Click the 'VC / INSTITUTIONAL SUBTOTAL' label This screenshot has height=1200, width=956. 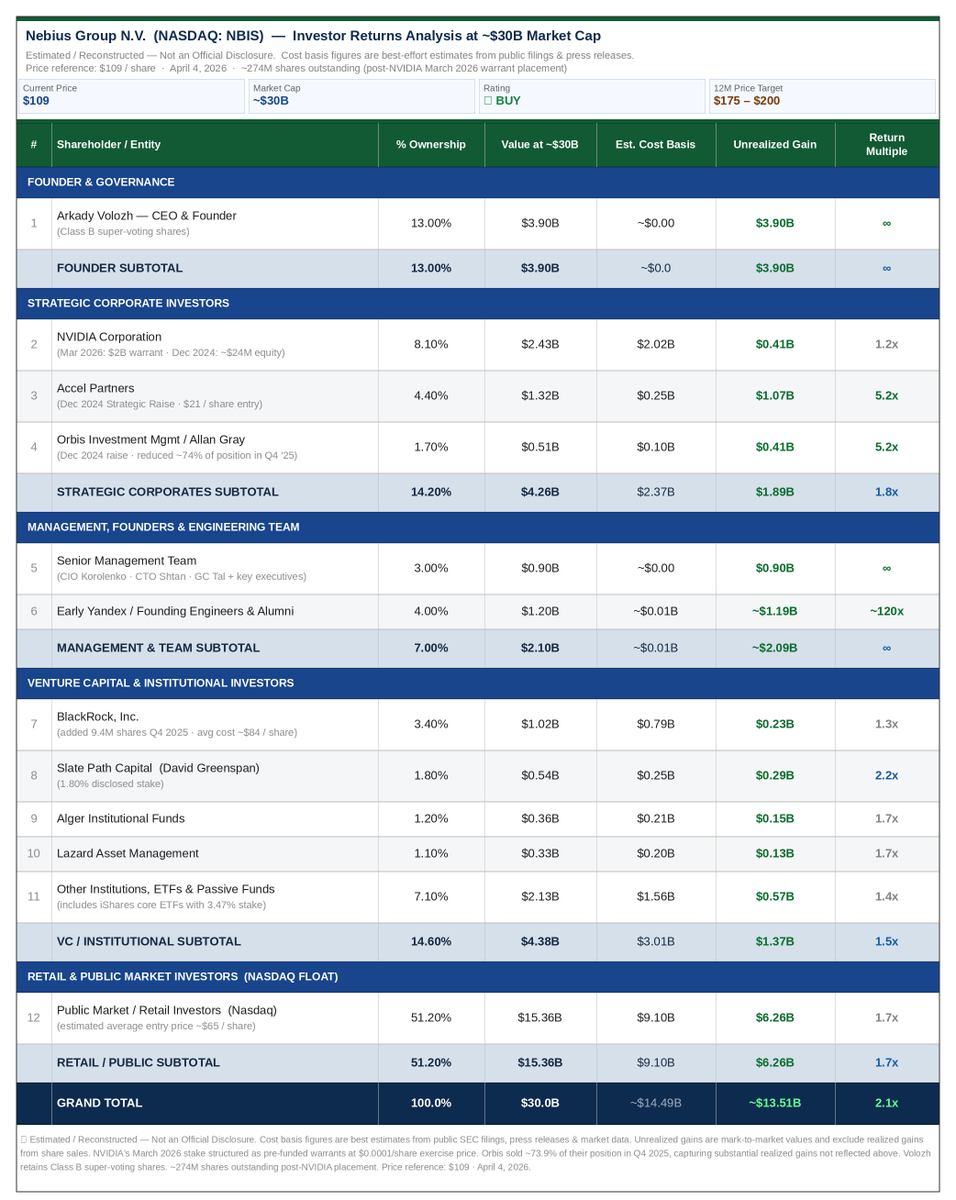(x=149, y=941)
